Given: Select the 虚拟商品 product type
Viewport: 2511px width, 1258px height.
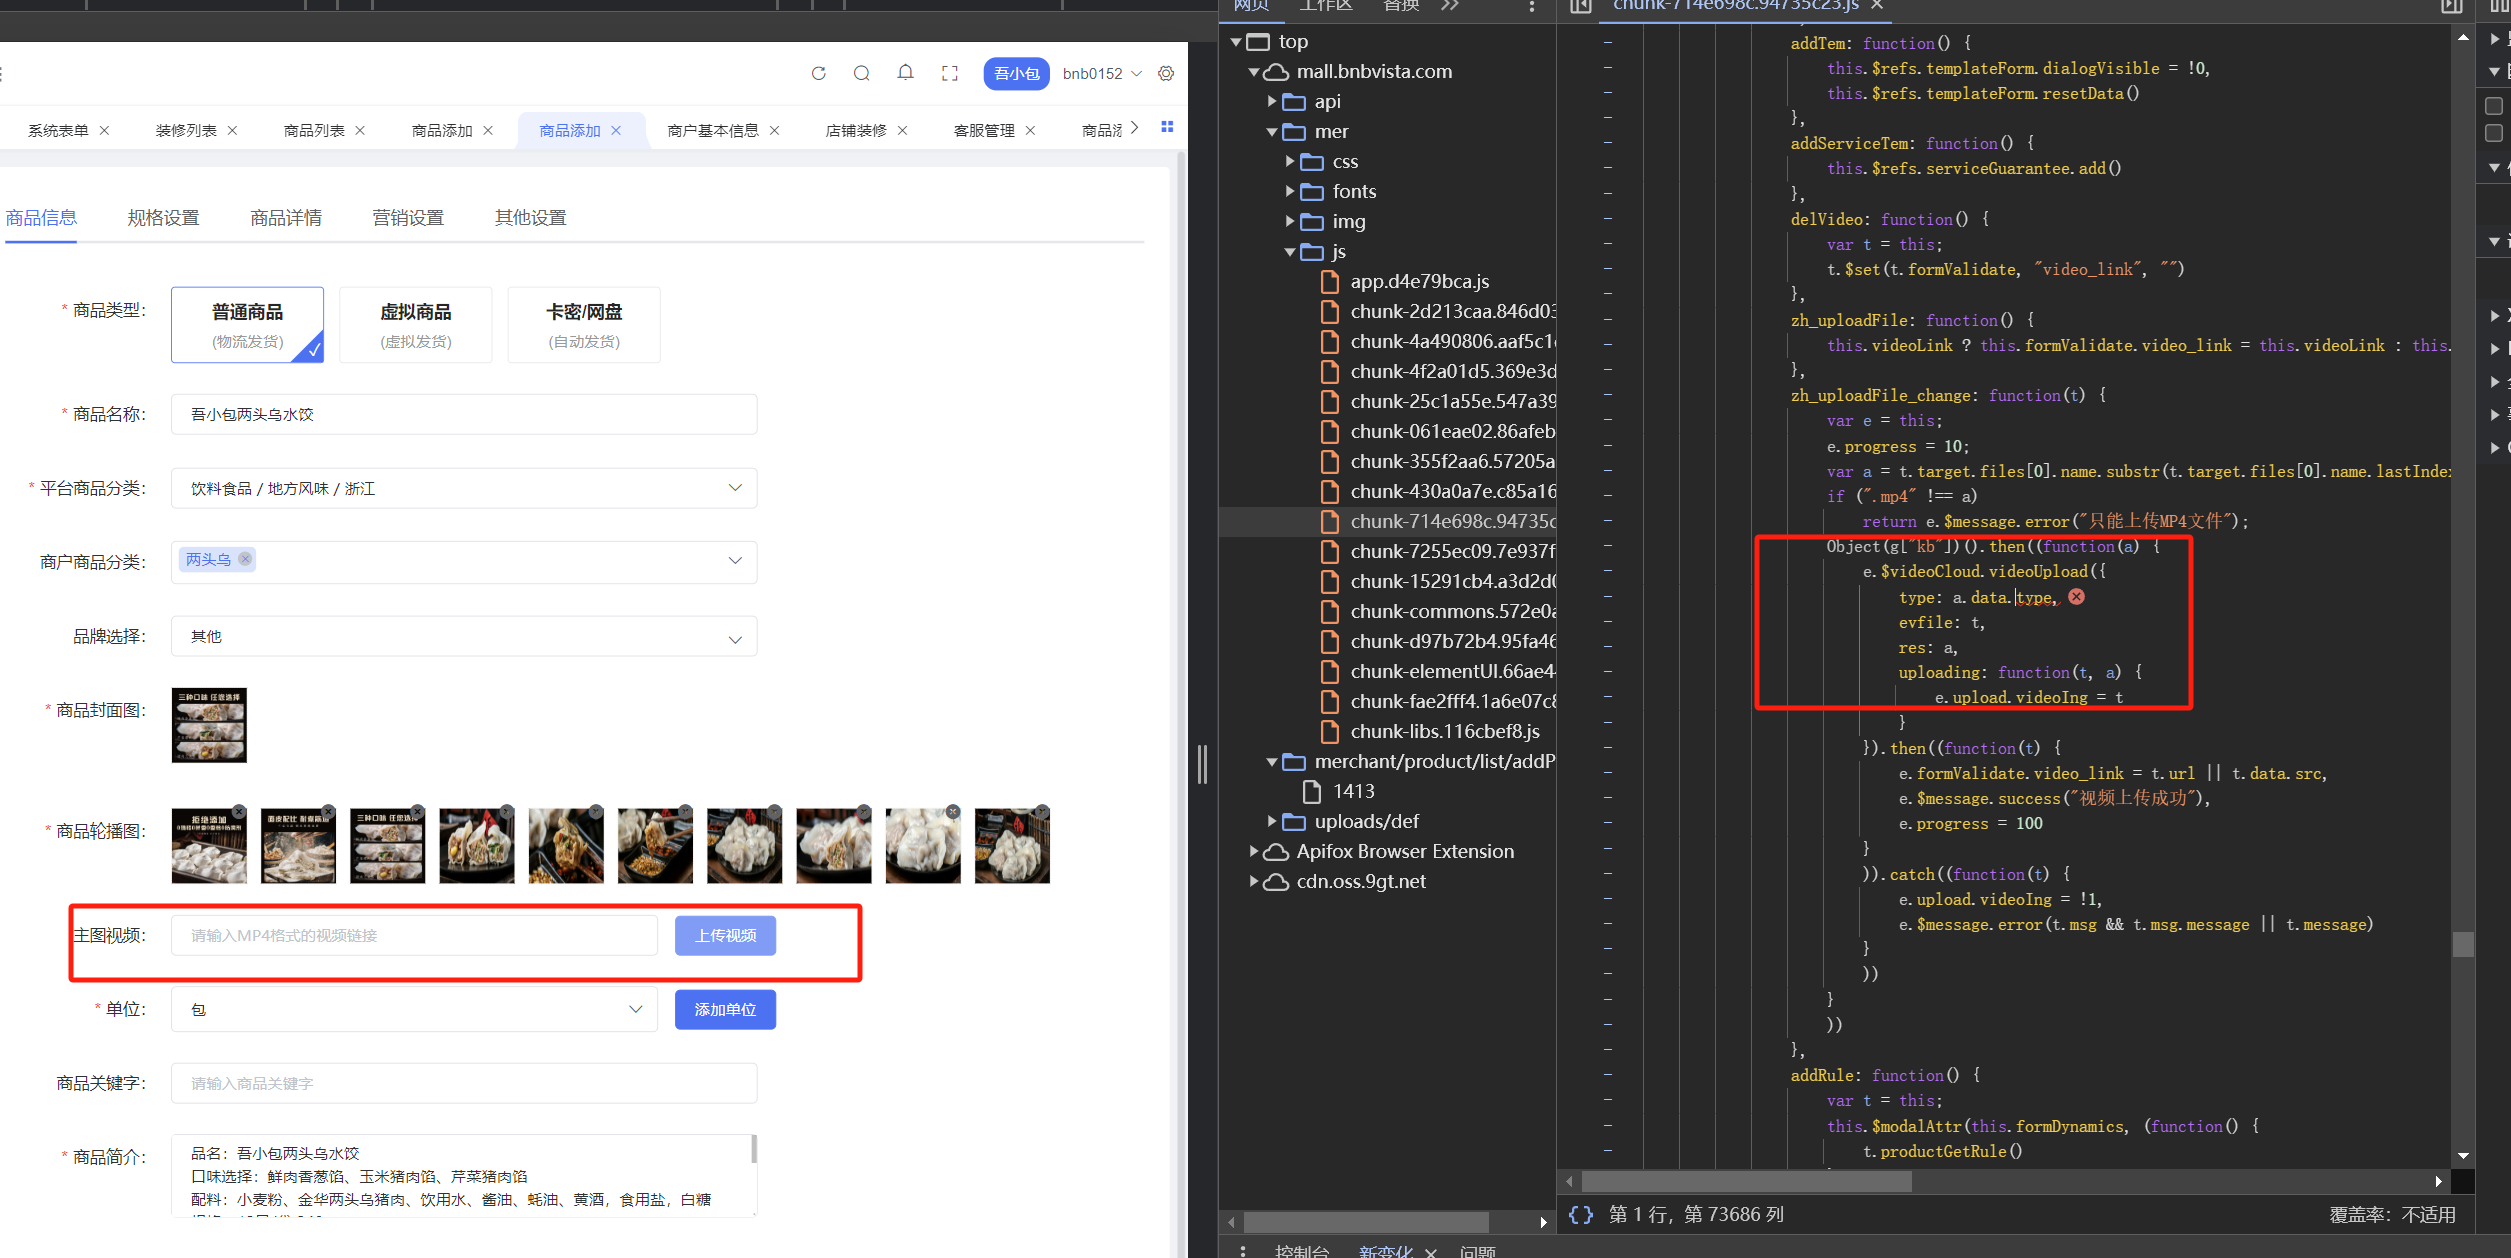Looking at the screenshot, I should tap(416, 325).
